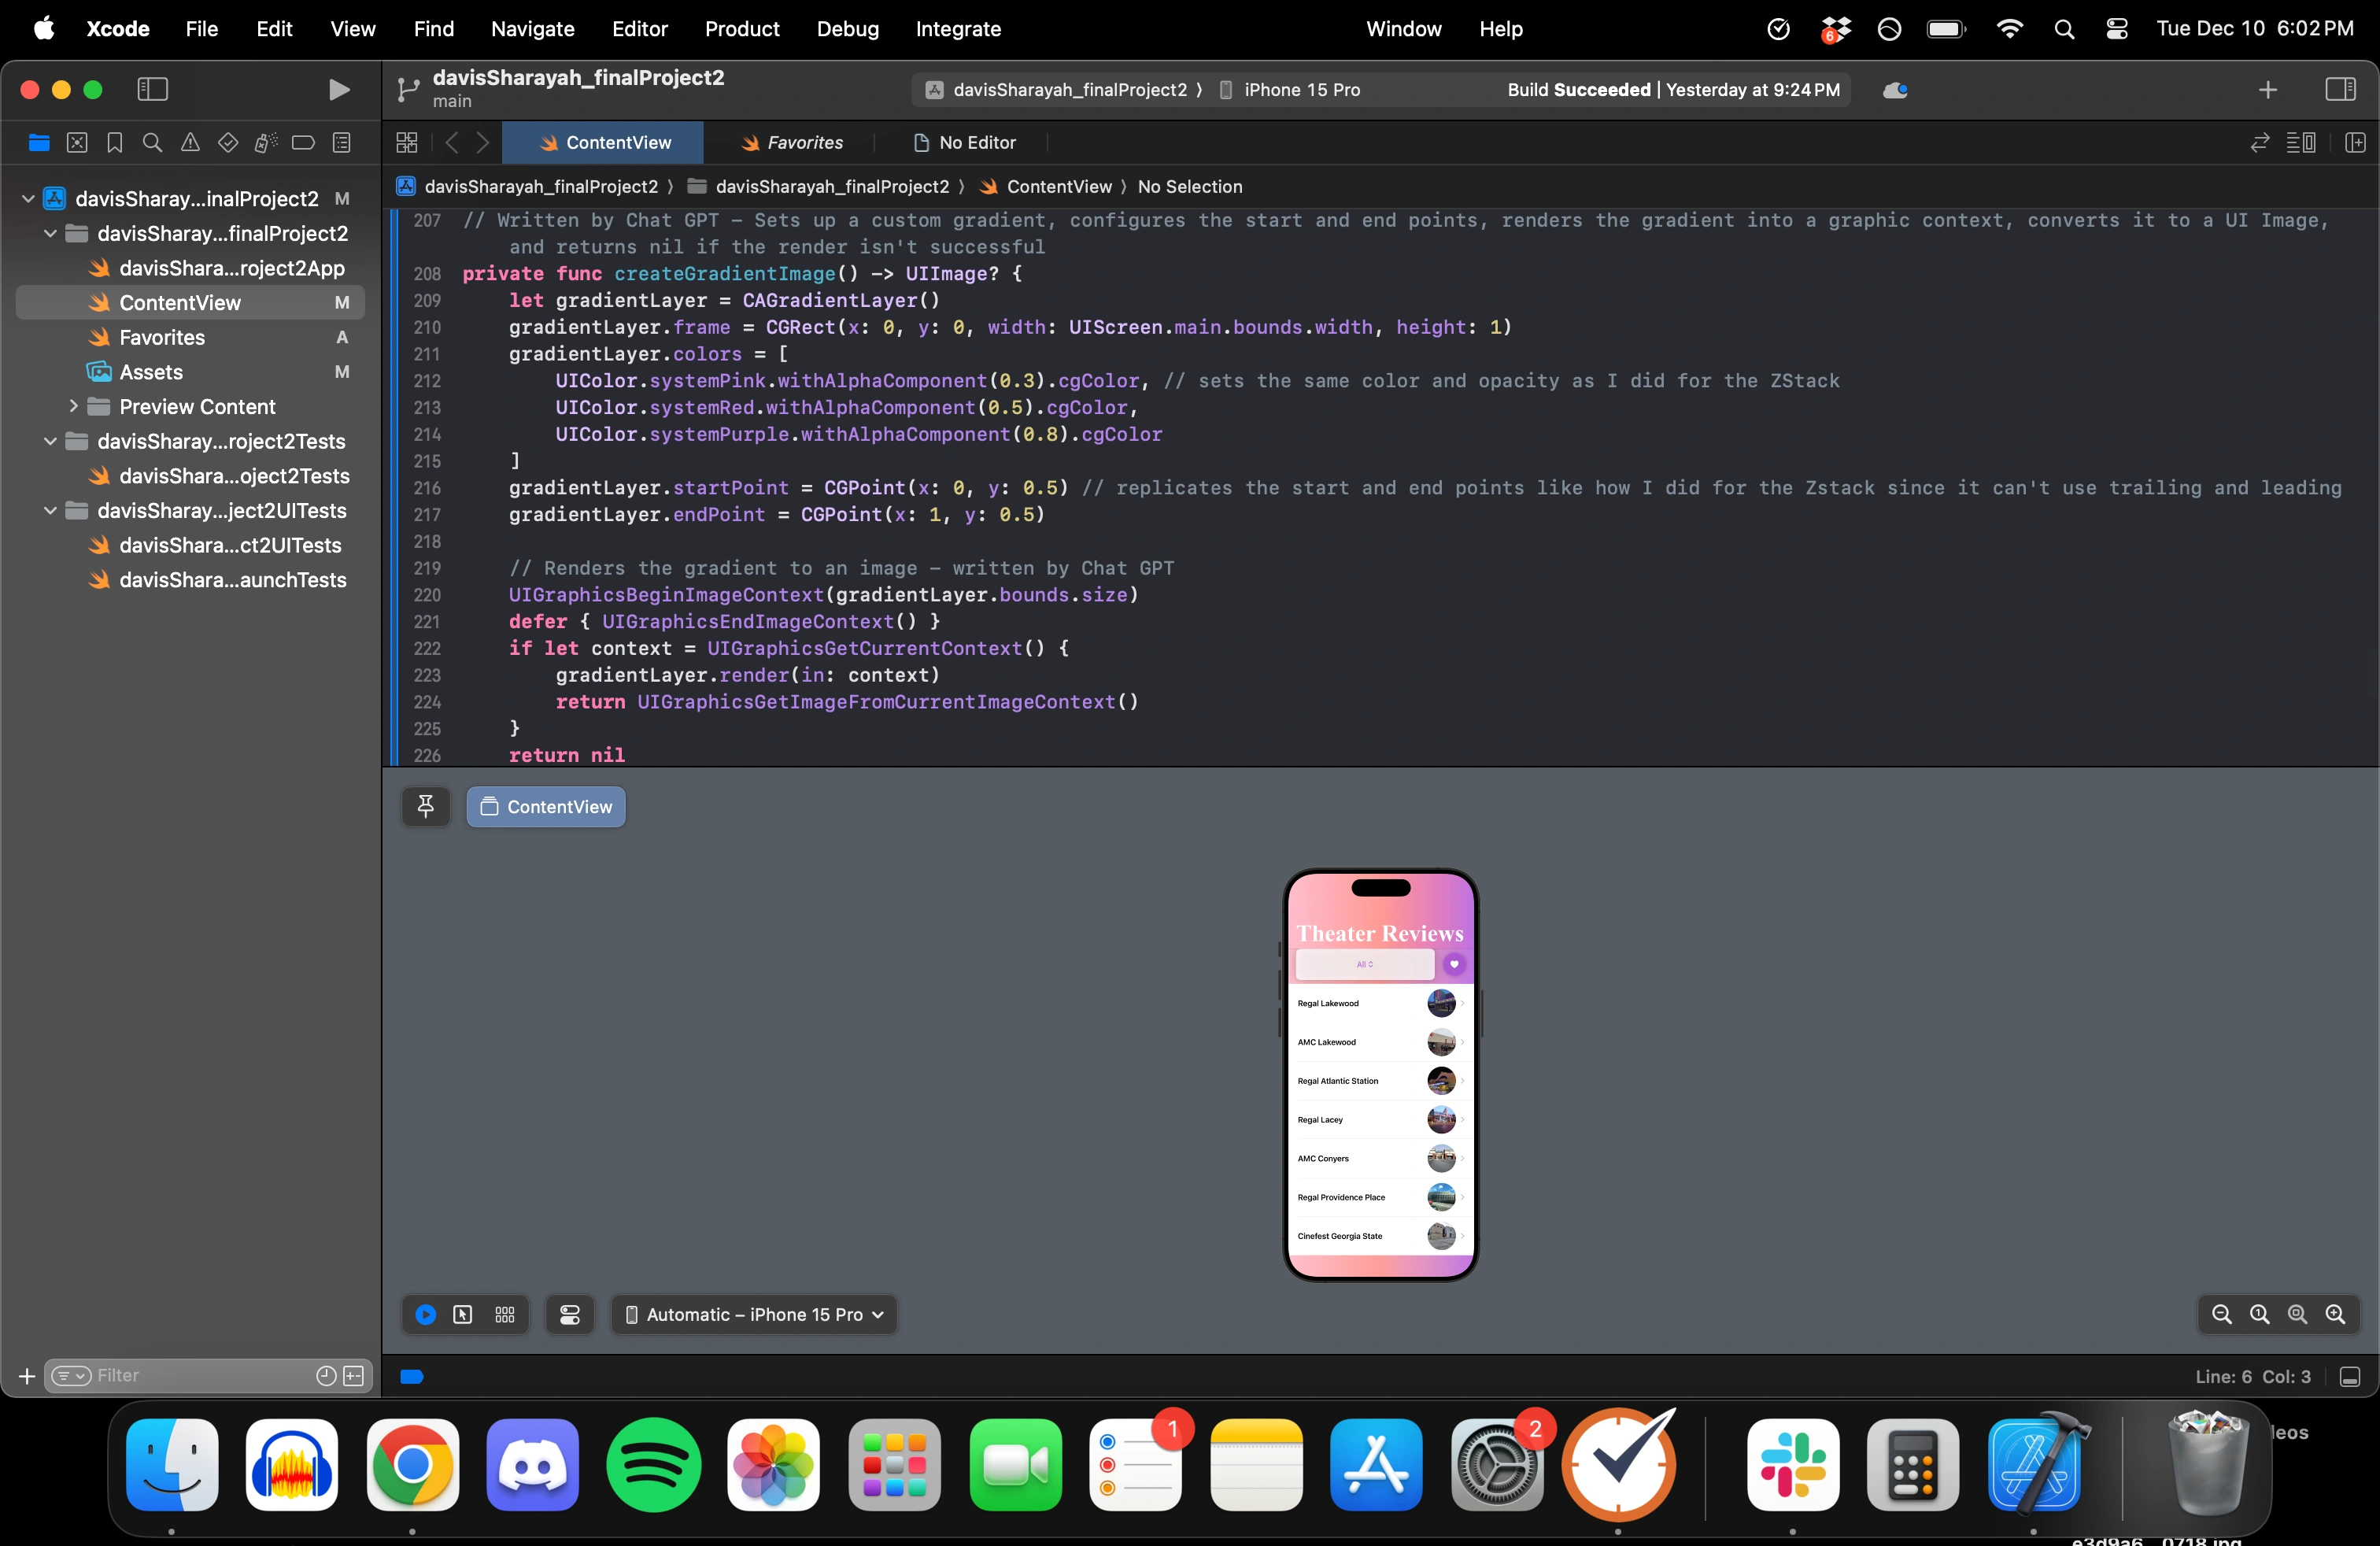This screenshot has width=2380, height=1546.
Task: Expand the Preview Content folder
Action: pyautogui.click(x=73, y=407)
